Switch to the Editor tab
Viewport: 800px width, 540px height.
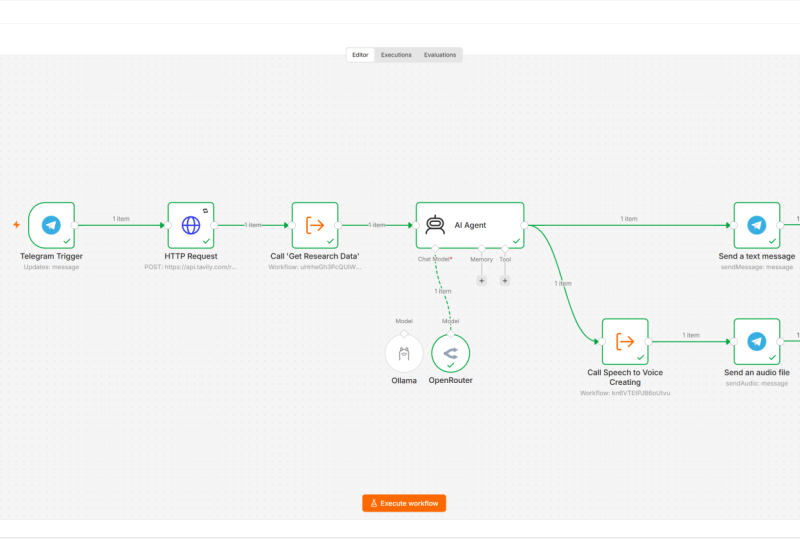(360, 55)
